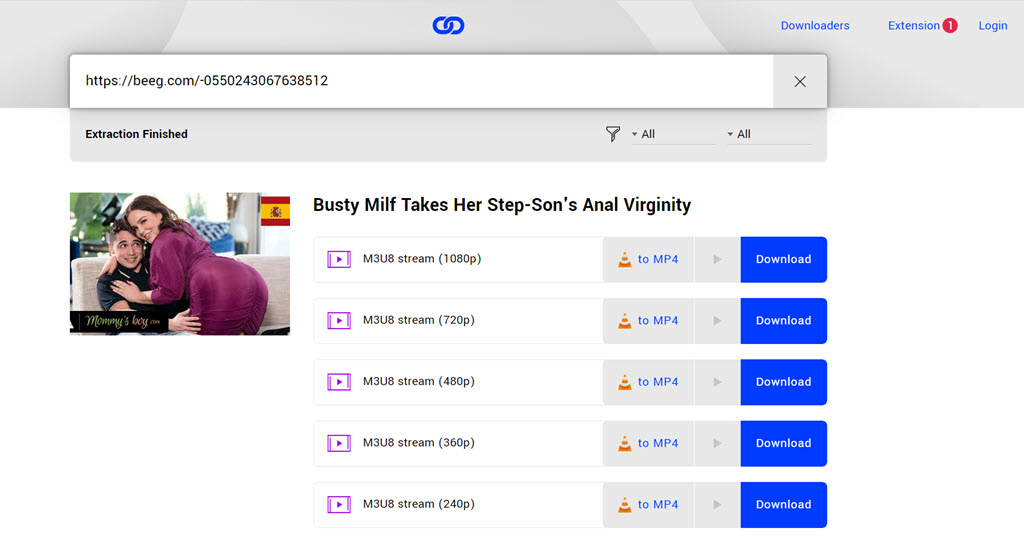Expand the second All filter dropdown
1024x539 pixels.
click(x=769, y=134)
